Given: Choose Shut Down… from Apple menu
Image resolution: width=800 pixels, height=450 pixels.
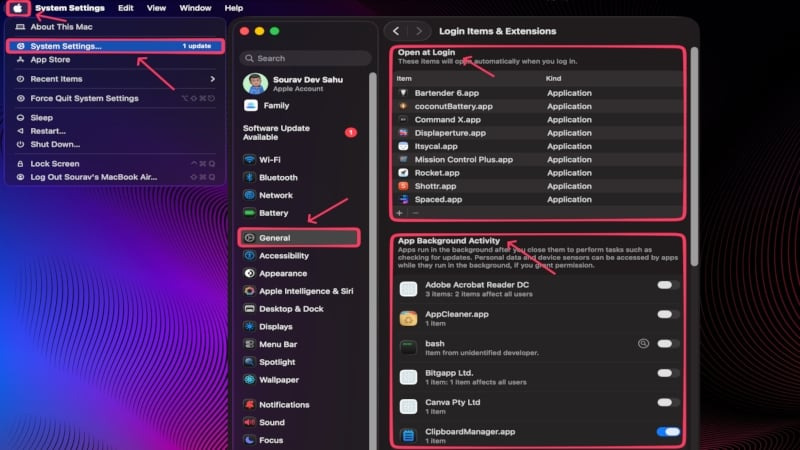Looking at the screenshot, I should 116,144.
